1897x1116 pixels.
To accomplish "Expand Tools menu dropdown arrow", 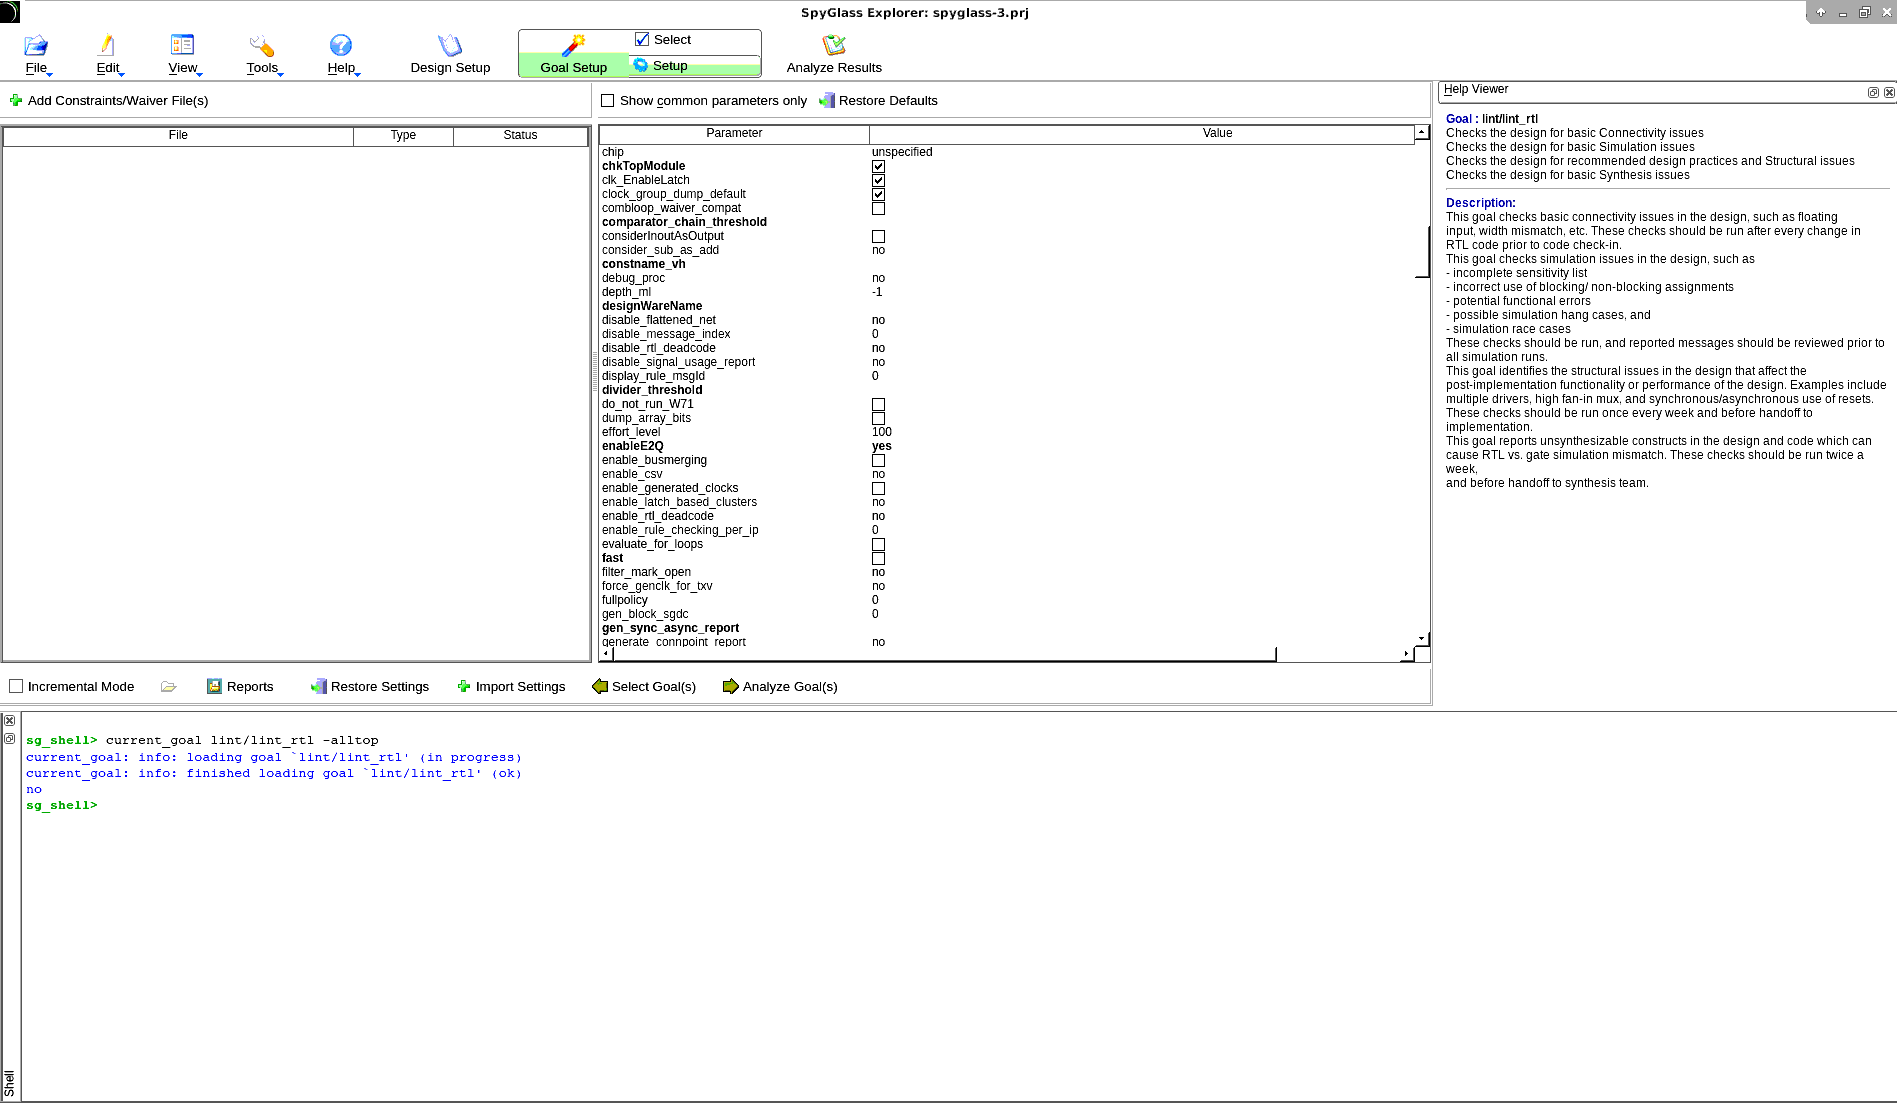I will point(280,74).
